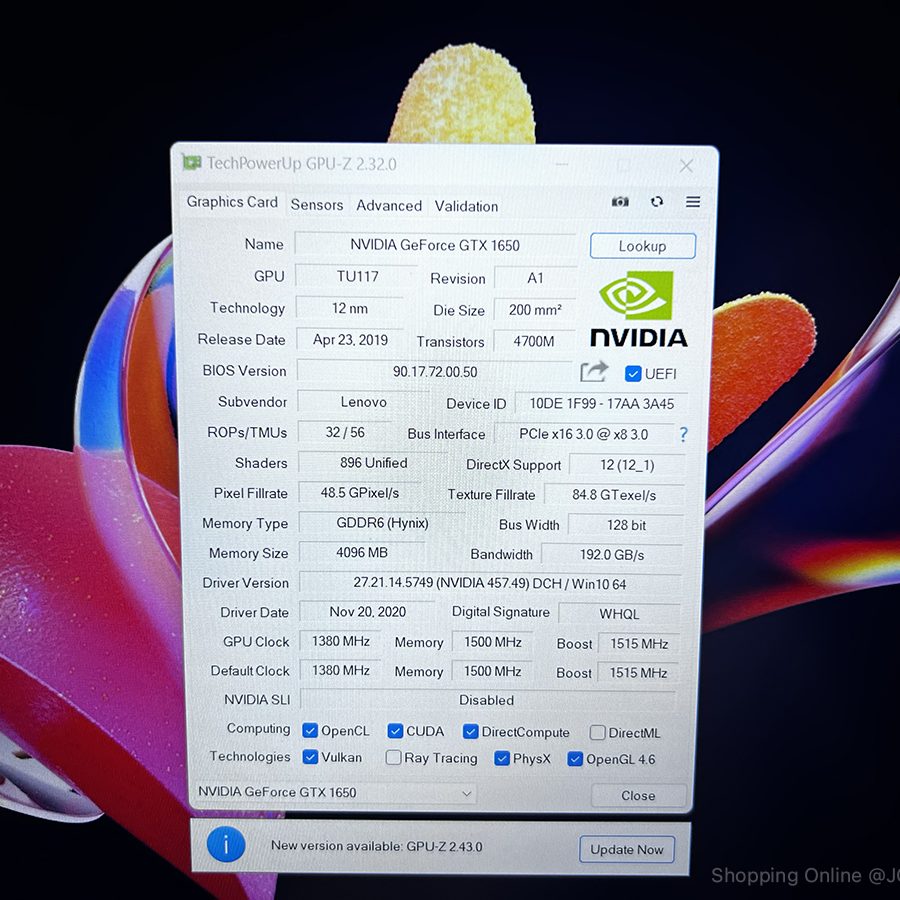Image resolution: width=900 pixels, height=900 pixels.
Task: Take a screenshot with the camera icon
Action: 620,201
